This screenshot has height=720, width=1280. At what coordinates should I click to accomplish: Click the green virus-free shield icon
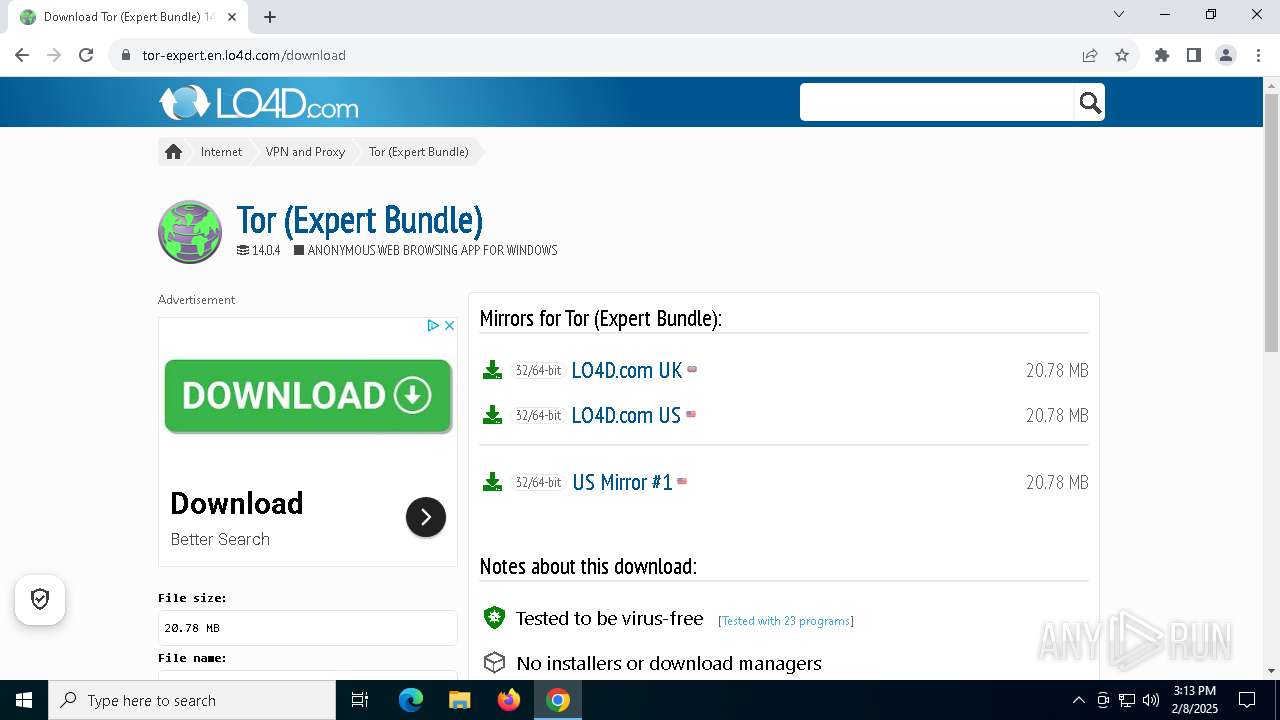click(x=494, y=618)
